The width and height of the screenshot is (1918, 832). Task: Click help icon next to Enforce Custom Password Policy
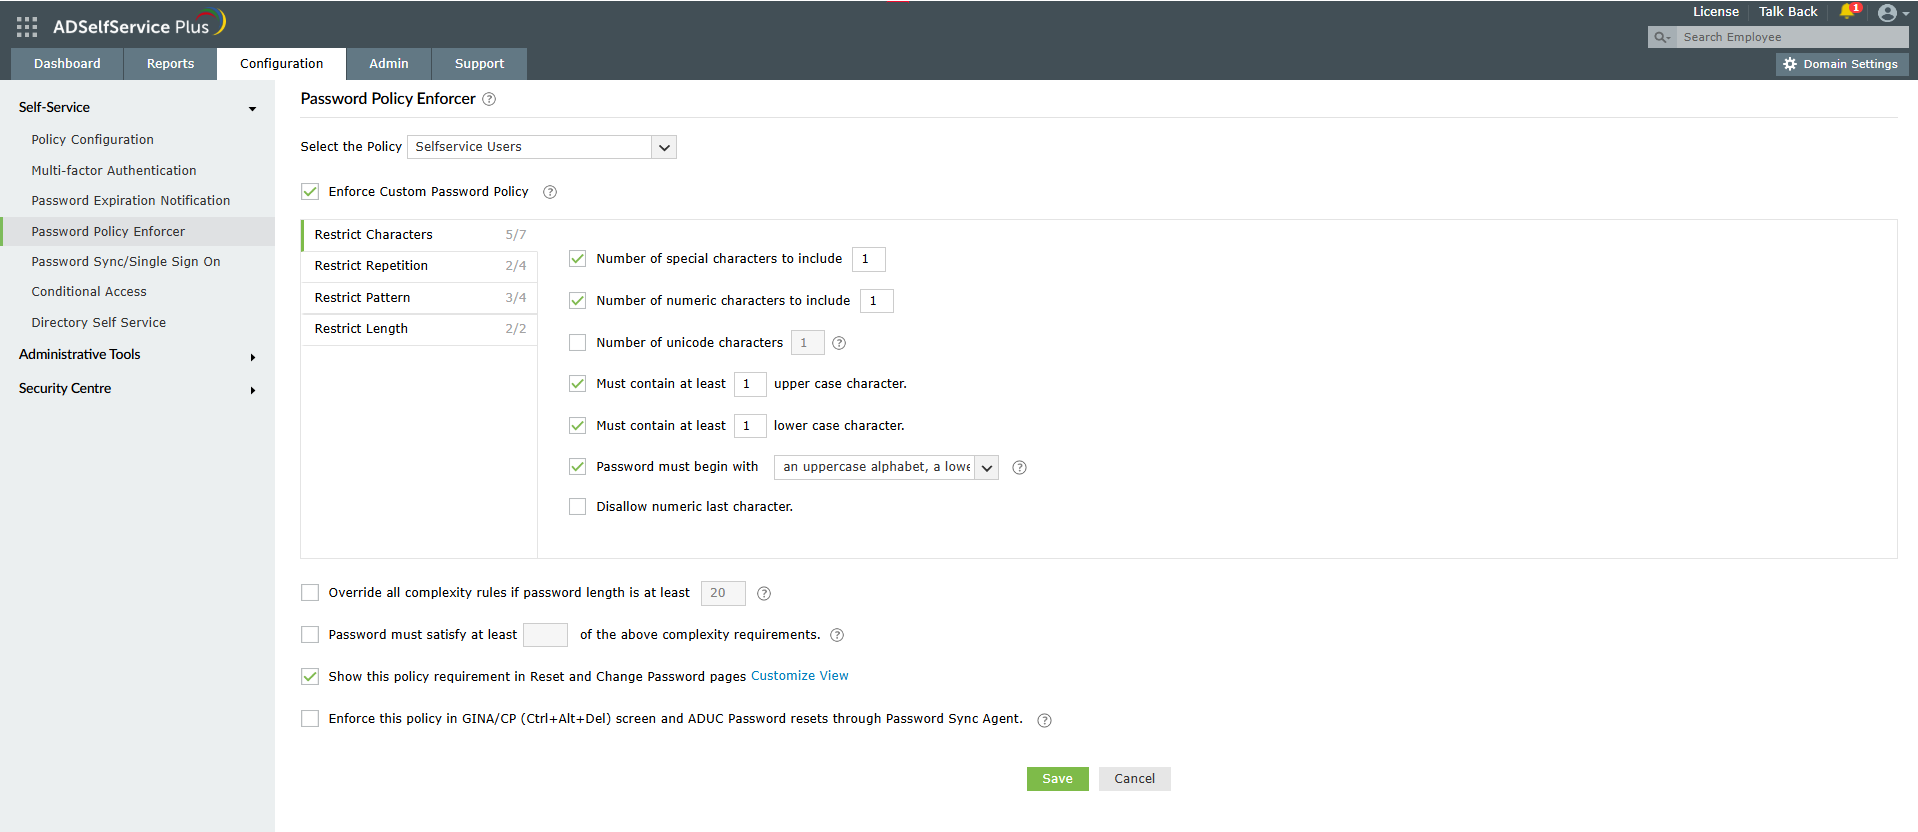tap(550, 192)
